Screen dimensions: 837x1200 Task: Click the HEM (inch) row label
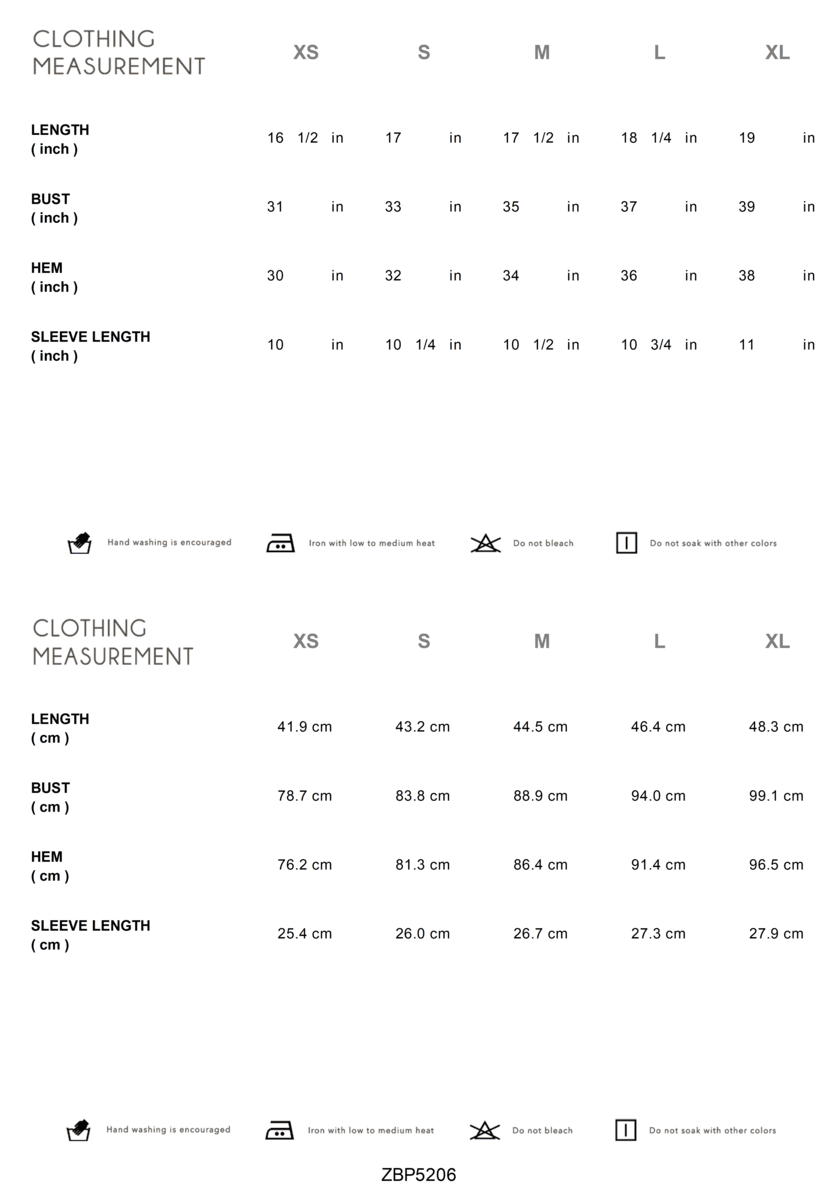[54, 277]
